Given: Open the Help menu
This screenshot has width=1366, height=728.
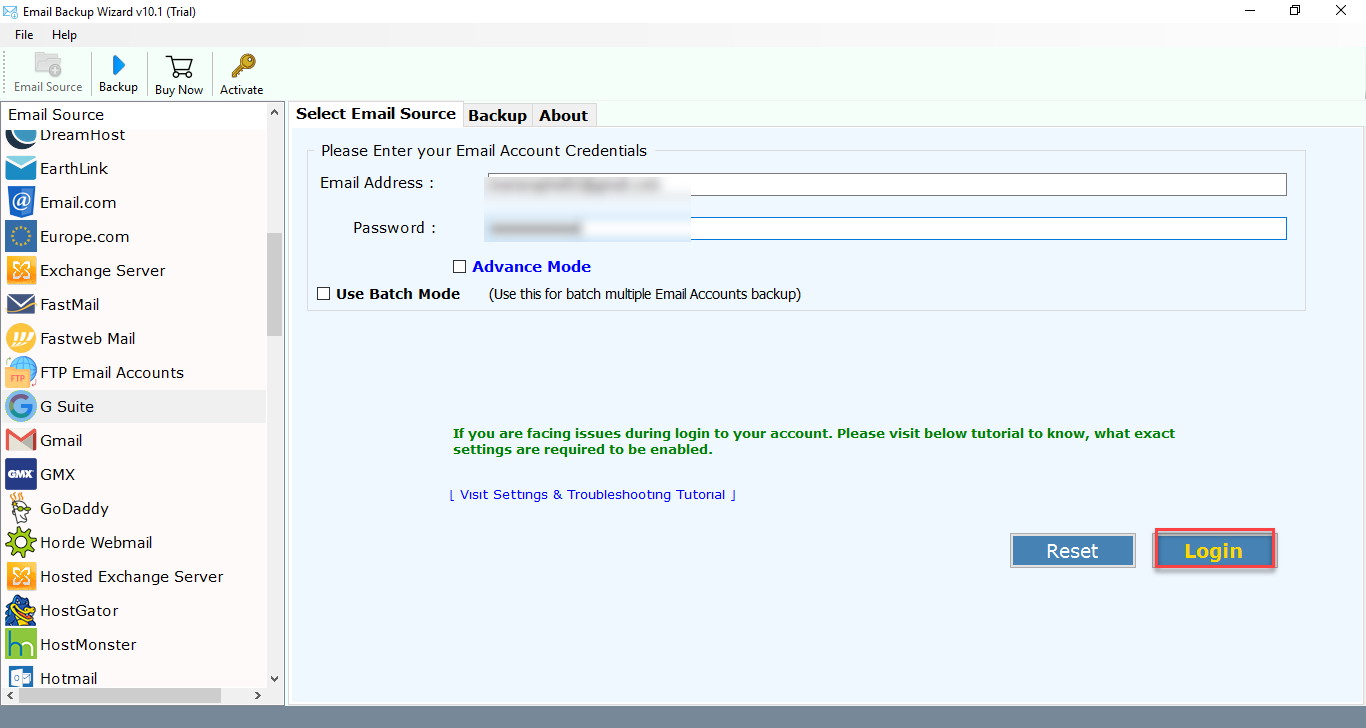Looking at the screenshot, I should pos(64,35).
